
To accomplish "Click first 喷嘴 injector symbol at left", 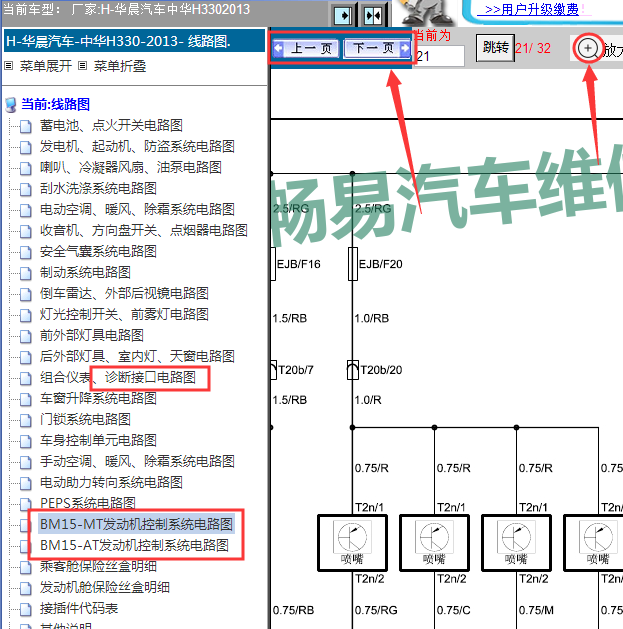I will tap(352, 543).
